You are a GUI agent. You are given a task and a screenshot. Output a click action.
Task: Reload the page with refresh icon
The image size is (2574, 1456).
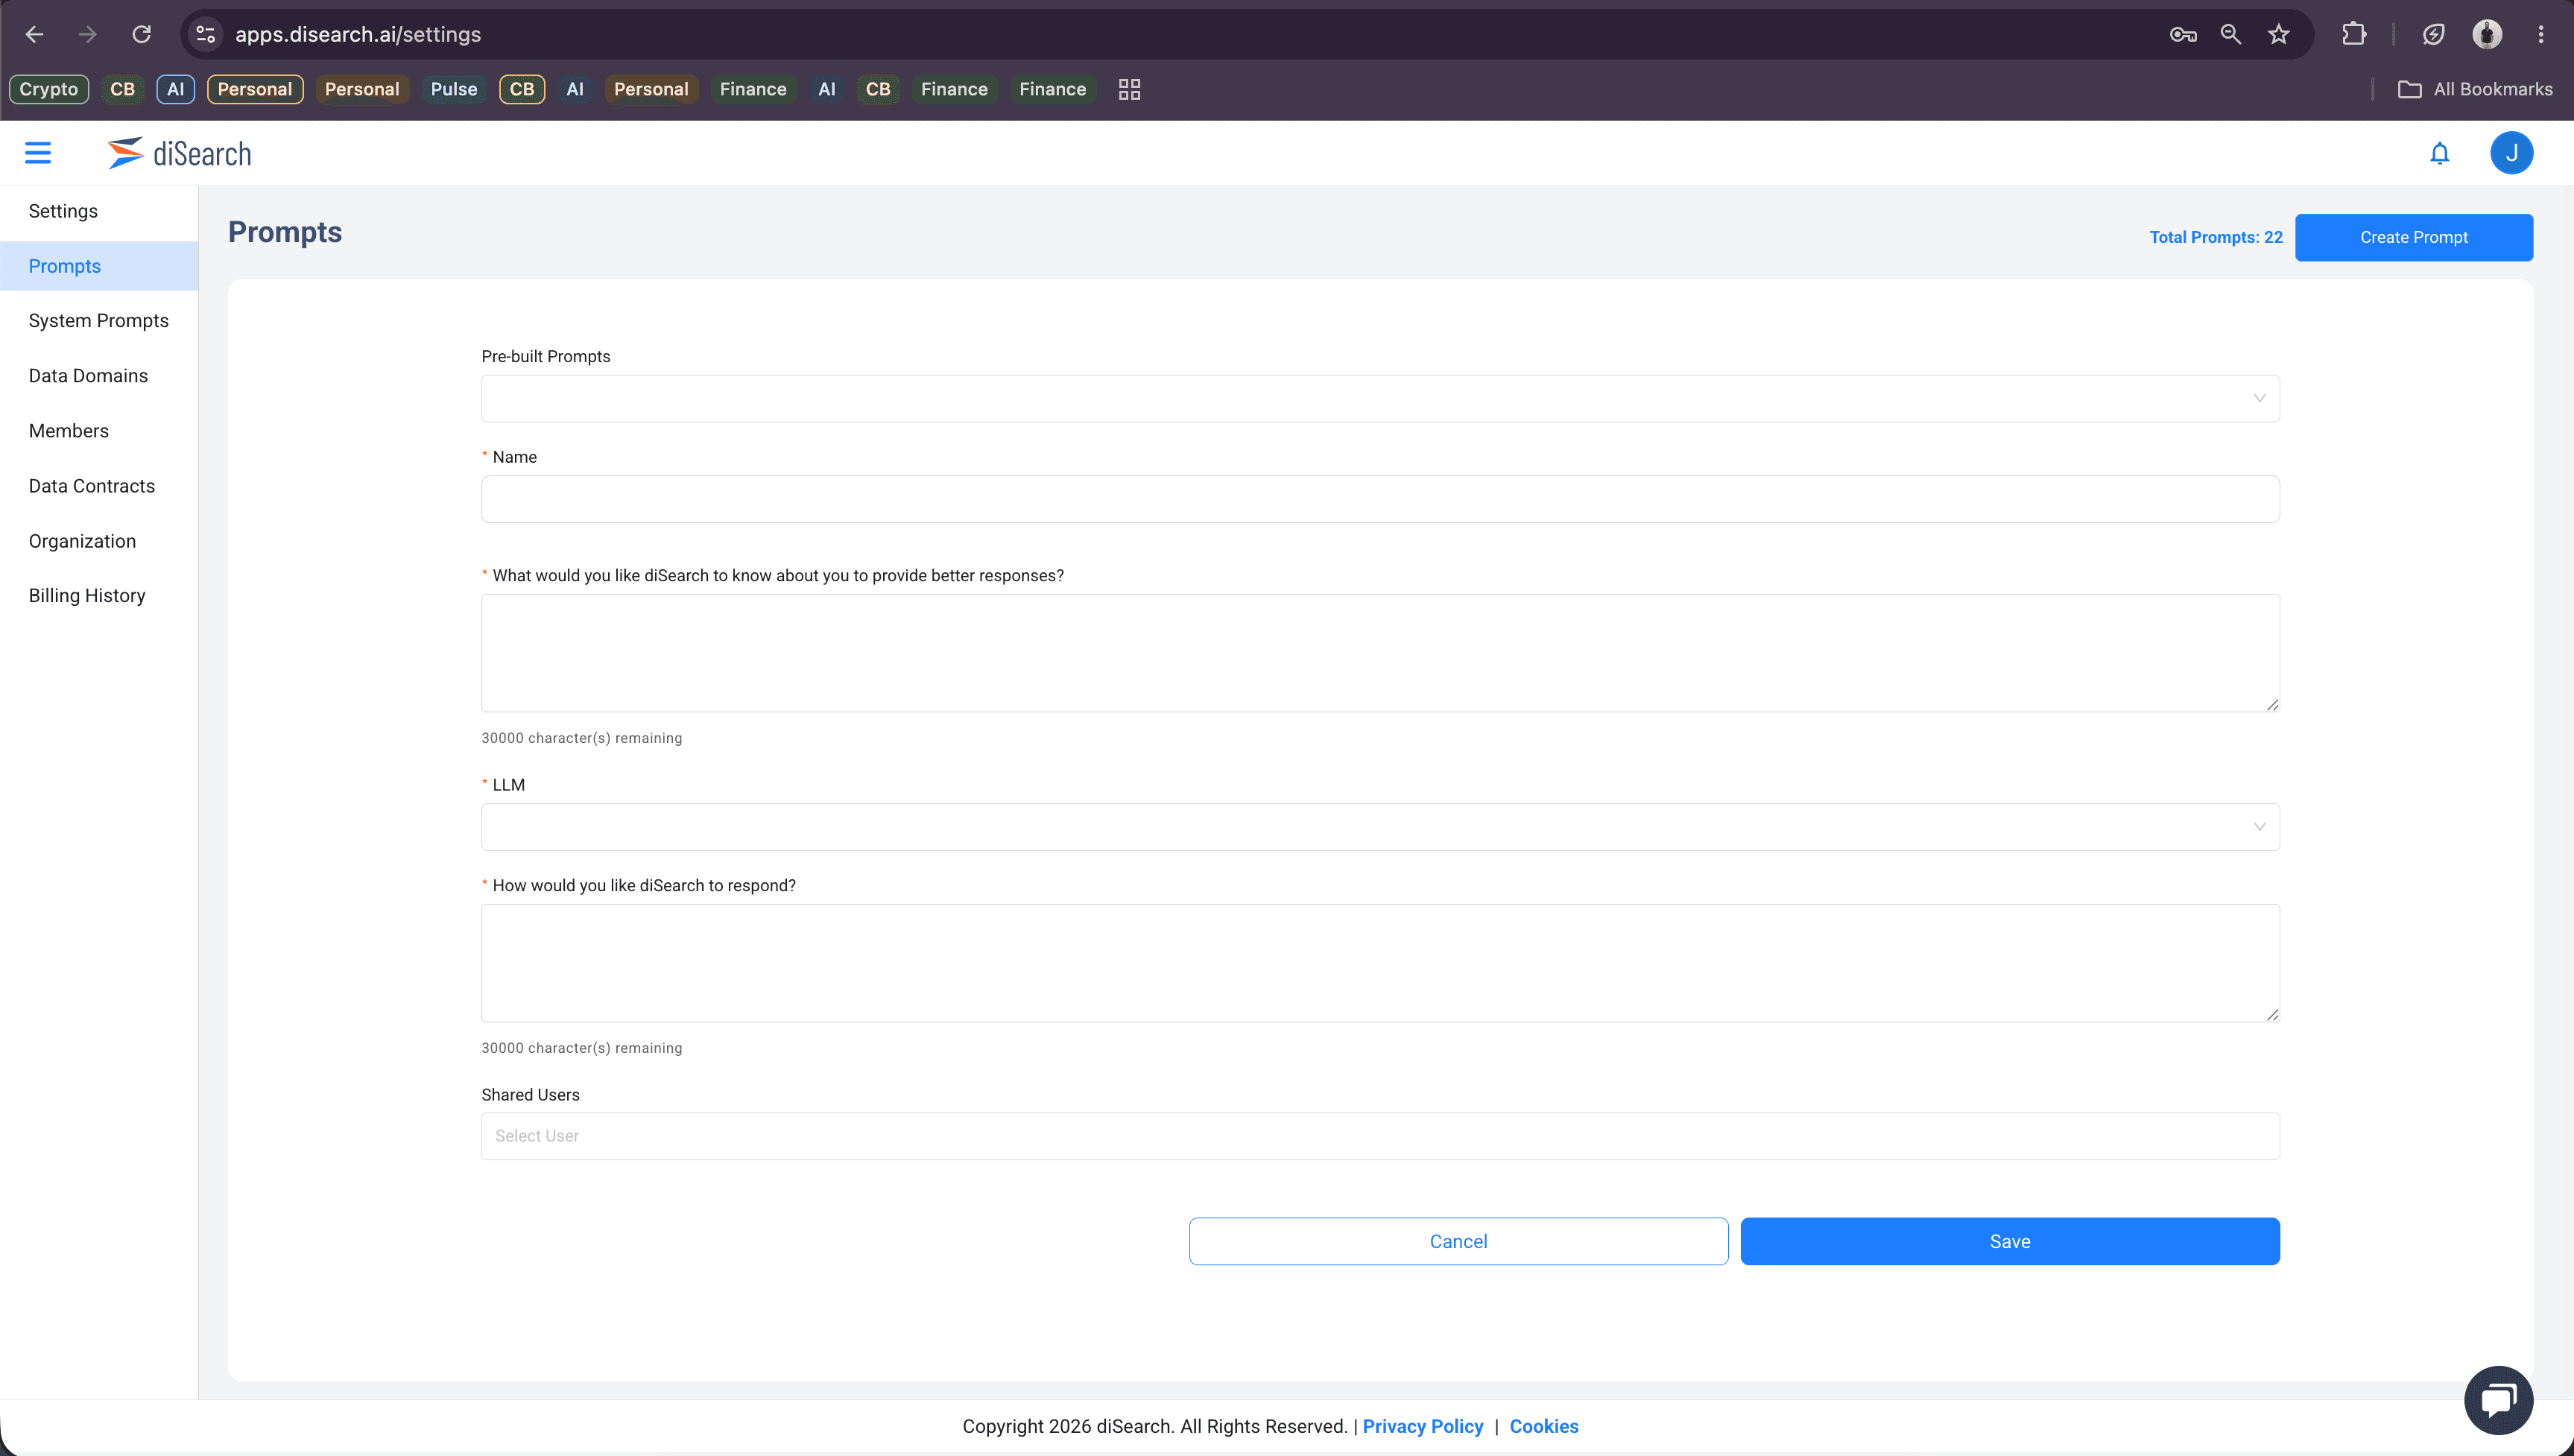coord(141,34)
